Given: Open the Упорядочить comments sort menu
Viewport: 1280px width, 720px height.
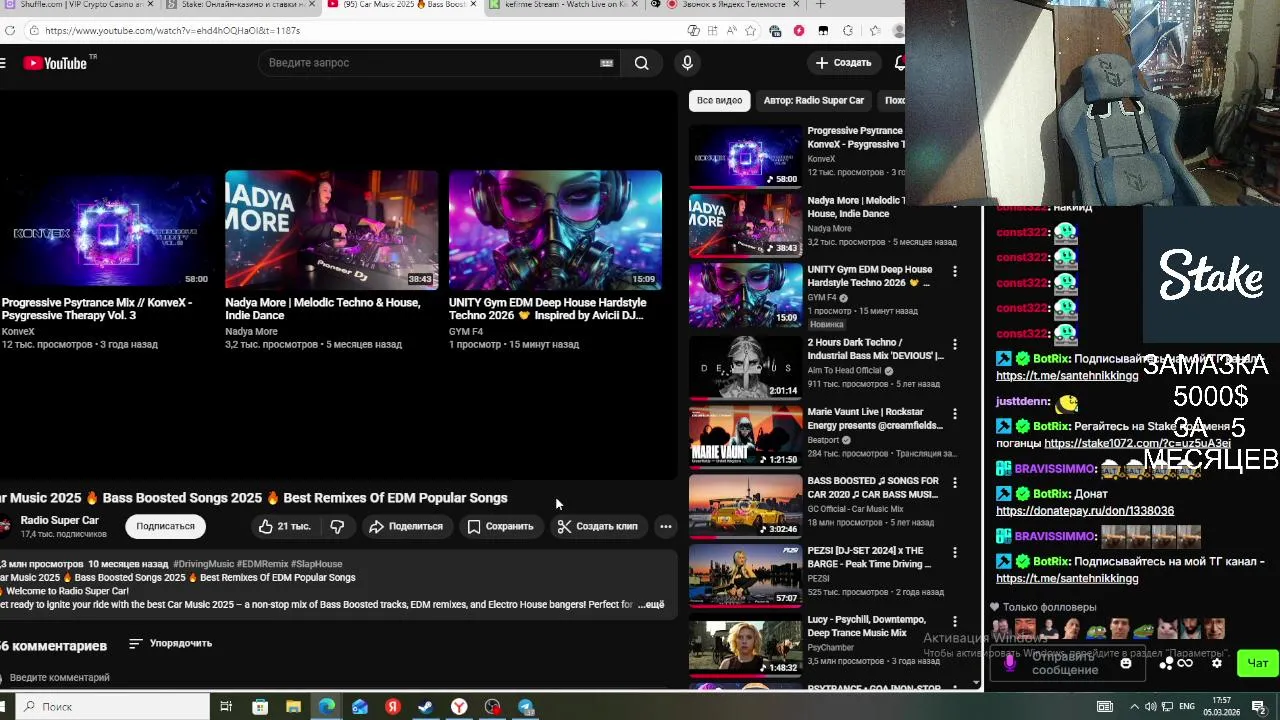Looking at the screenshot, I should click(x=171, y=644).
